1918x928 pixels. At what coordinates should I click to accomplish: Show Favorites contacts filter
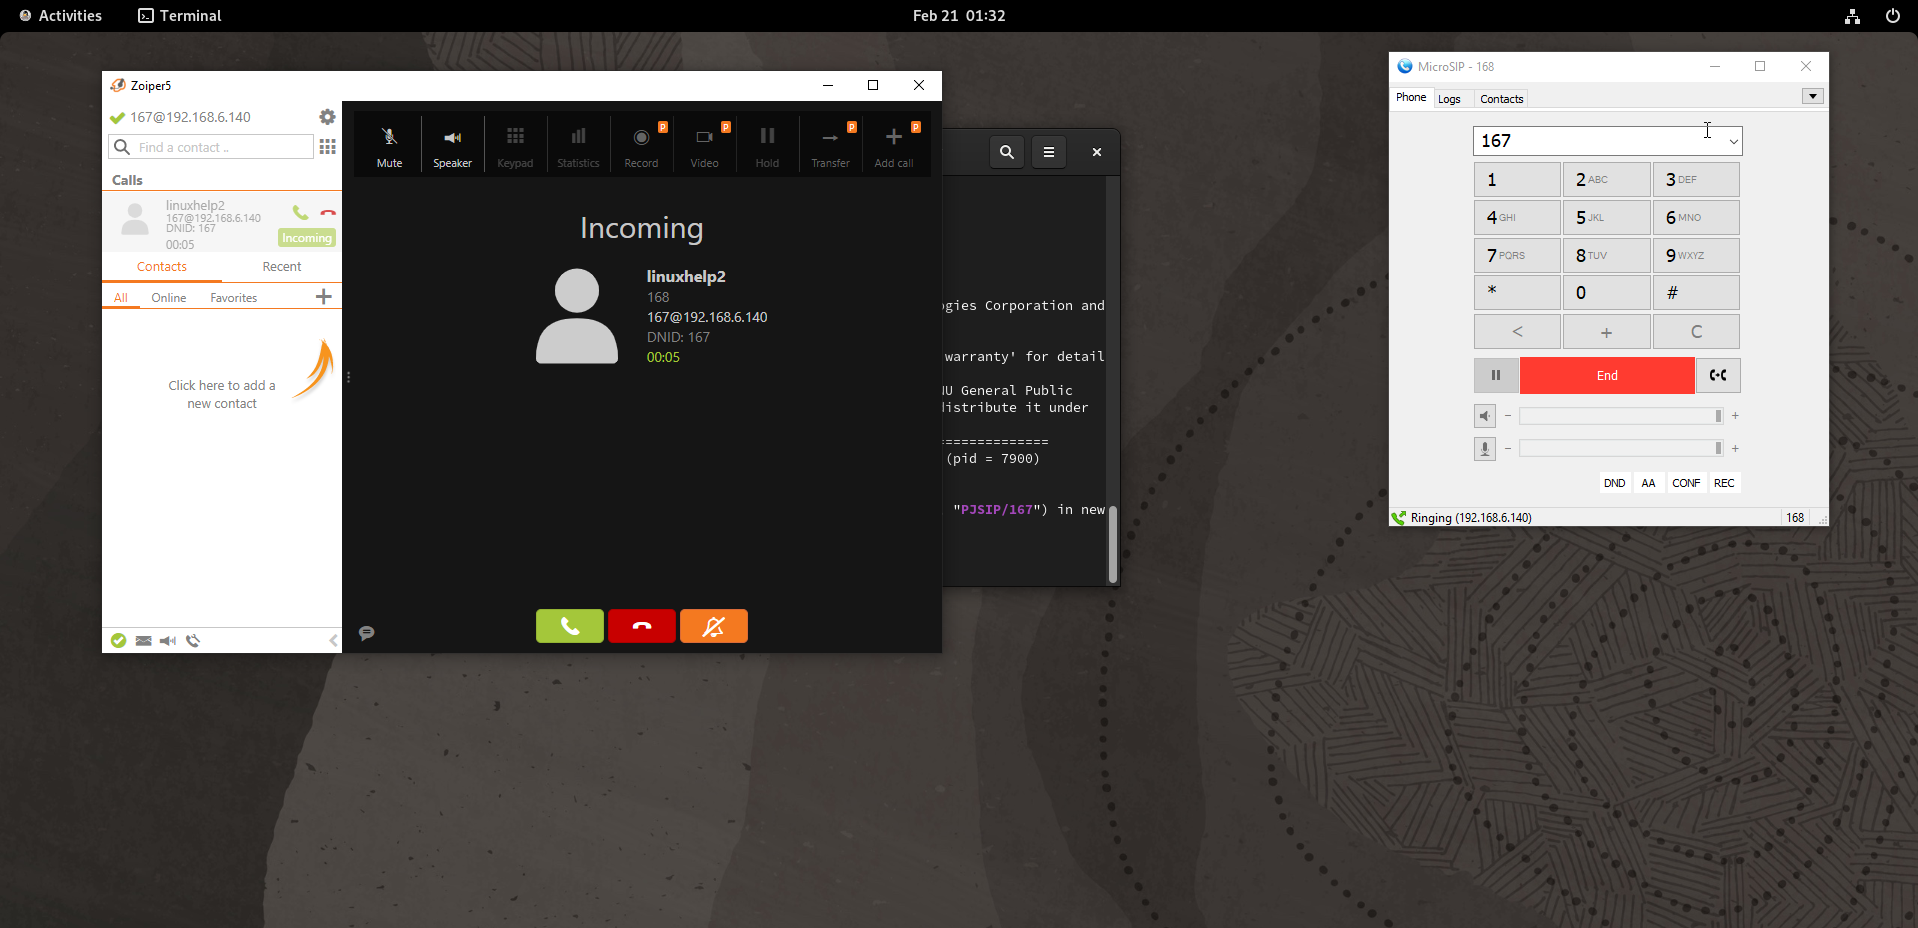(x=234, y=298)
